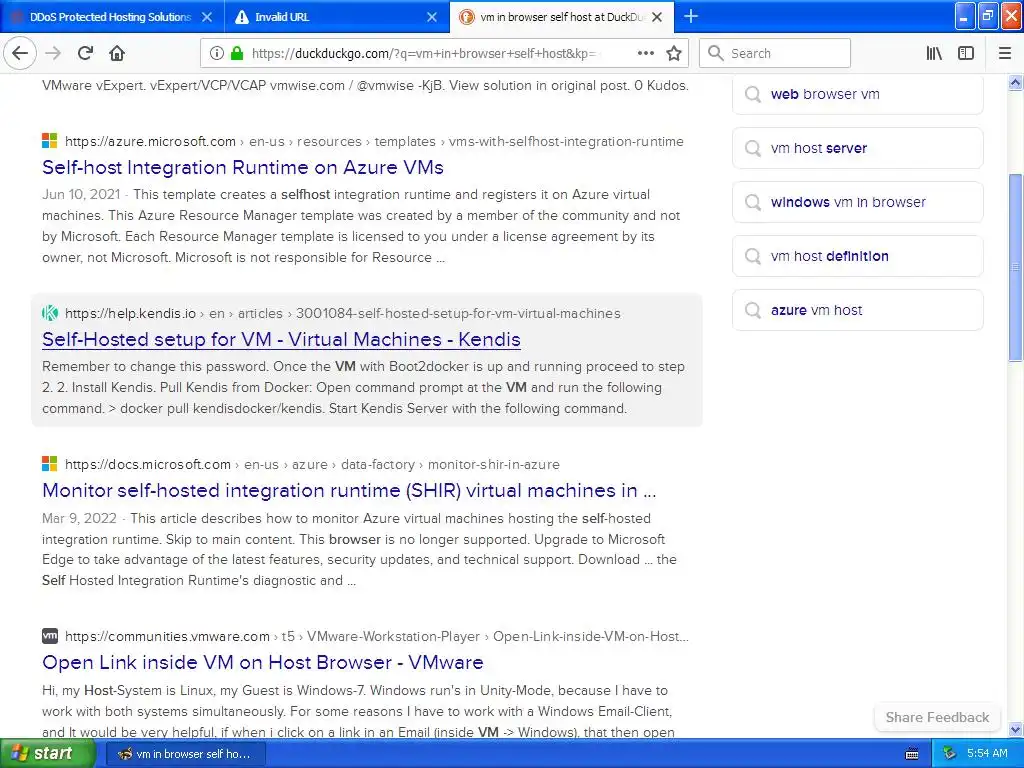Select related search azure vm host
The width and height of the screenshot is (1024, 768).
pyautogui.click(x=857, y=310)
